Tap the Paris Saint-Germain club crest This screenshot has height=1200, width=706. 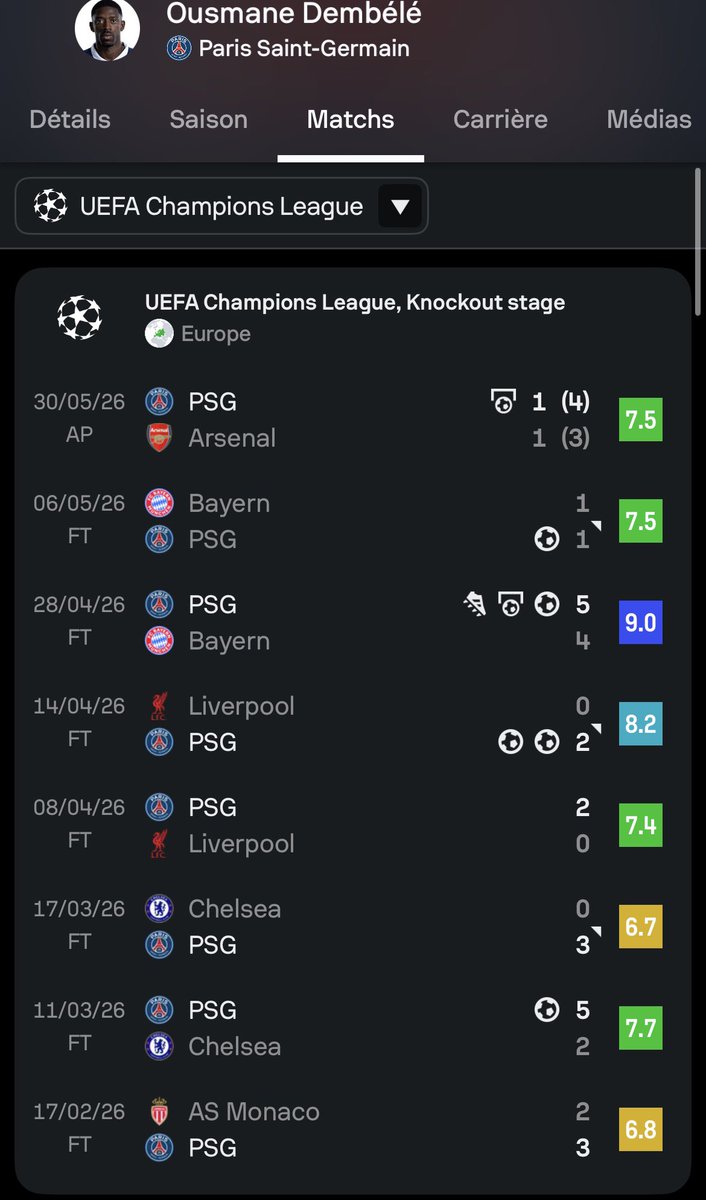click(178, 48)
